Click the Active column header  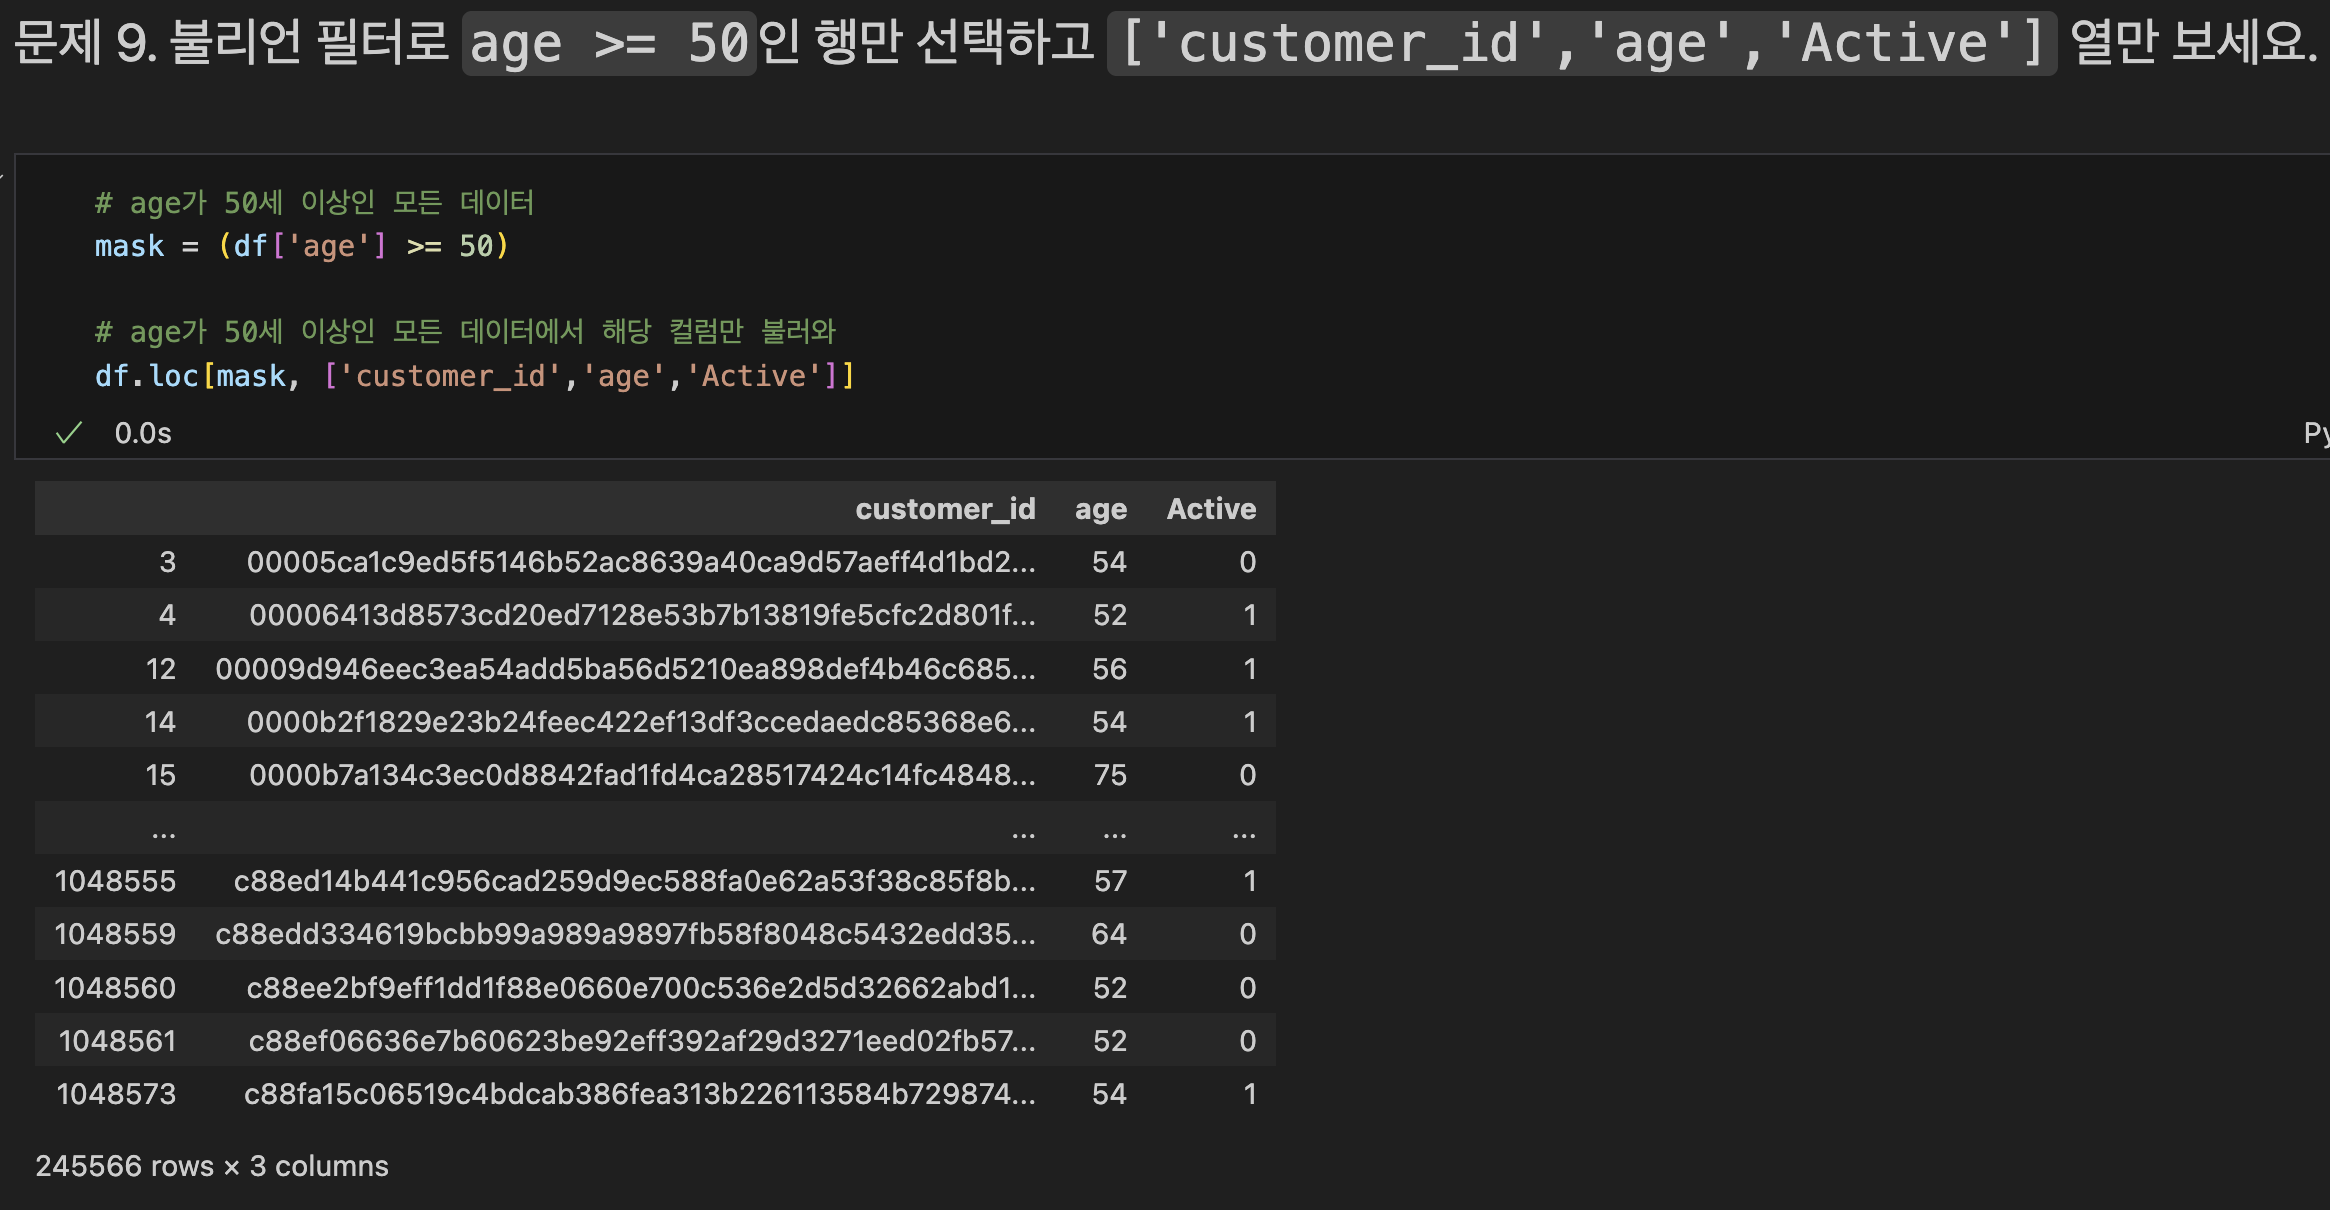[1211, 509]
